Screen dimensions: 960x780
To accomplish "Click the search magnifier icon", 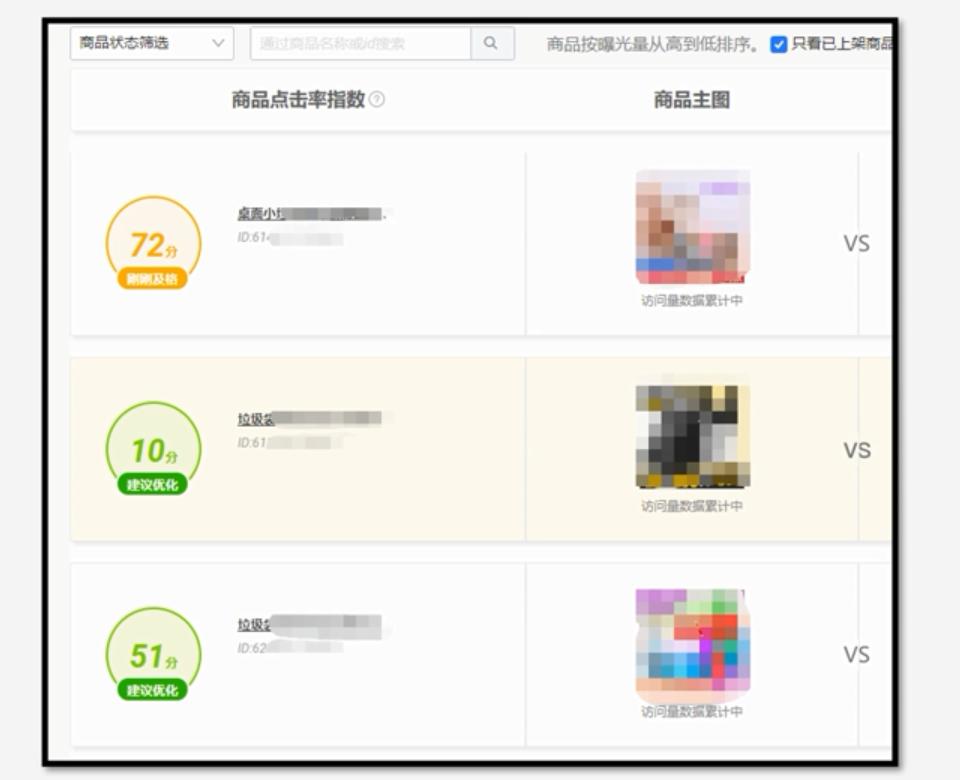I will 490,44.
